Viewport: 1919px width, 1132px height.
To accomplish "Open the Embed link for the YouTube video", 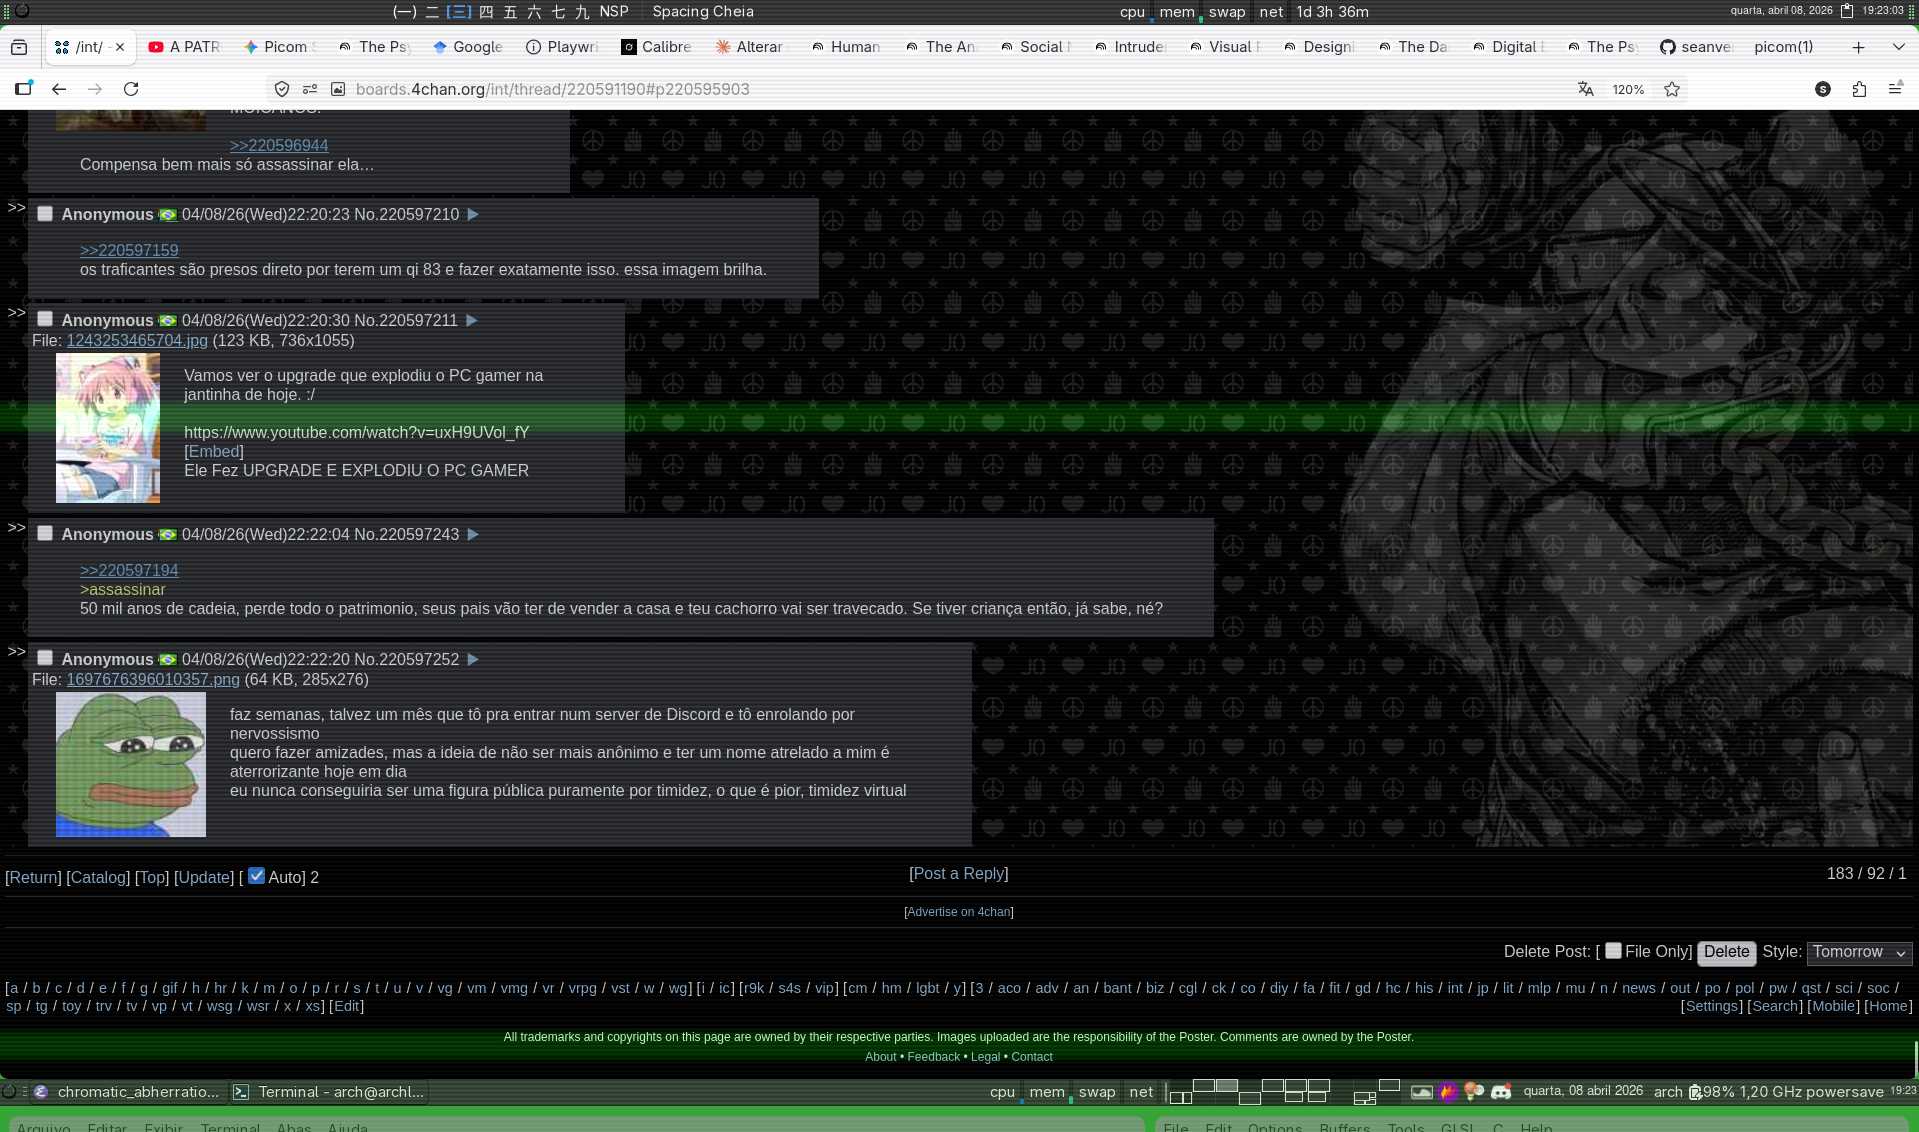I will click(x=214, y=451).
